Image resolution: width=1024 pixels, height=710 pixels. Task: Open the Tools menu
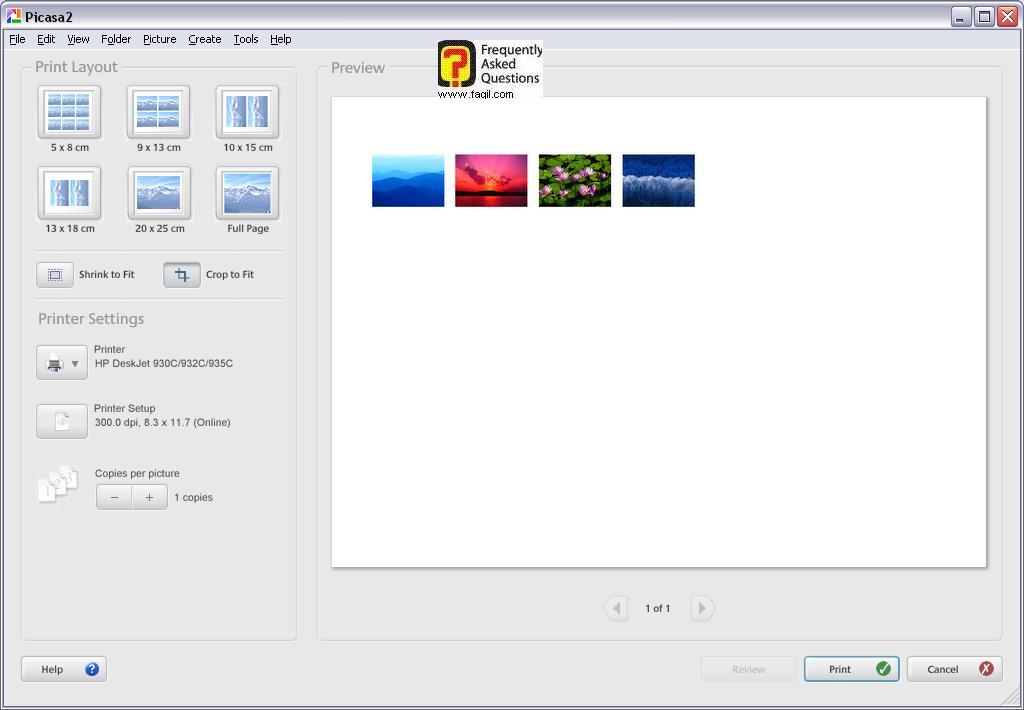[245, 39]
